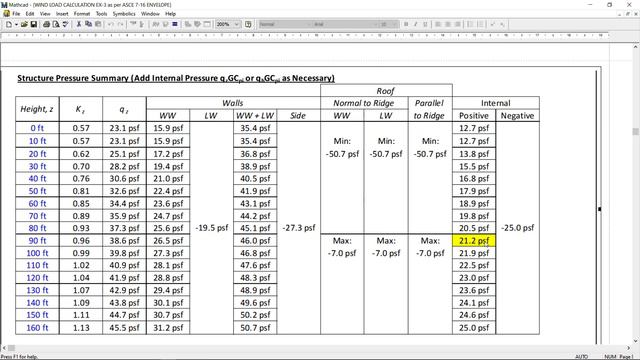This screenshot has height=360, width=640.
Task: Redo the last undone action
Action: point(121,24)
